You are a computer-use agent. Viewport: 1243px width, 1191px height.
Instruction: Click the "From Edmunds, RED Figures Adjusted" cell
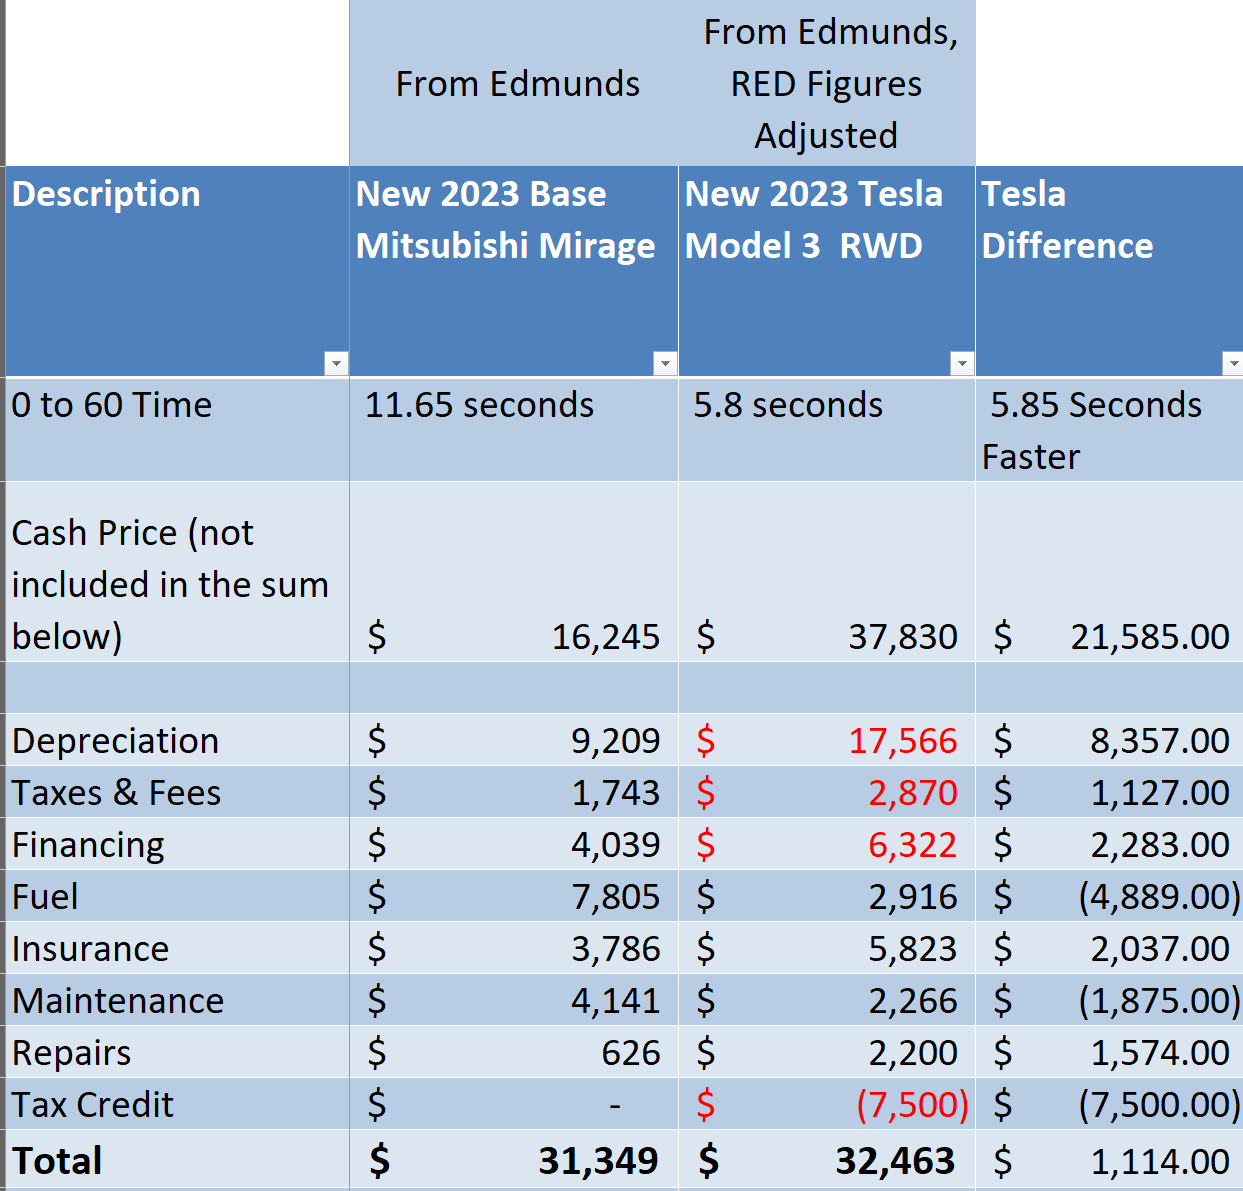[827, 84]
